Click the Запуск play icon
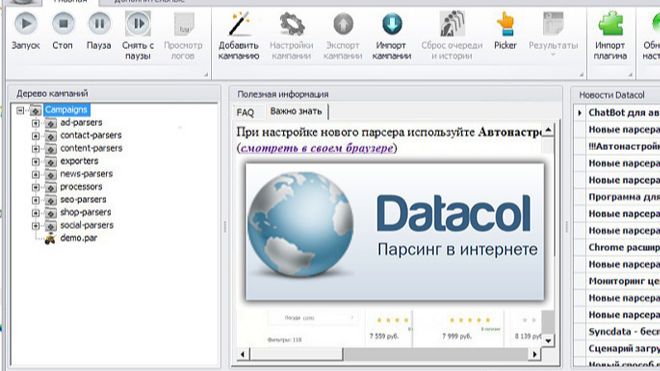The width and height of the screenshot is (660, 371). click(26, 24)
